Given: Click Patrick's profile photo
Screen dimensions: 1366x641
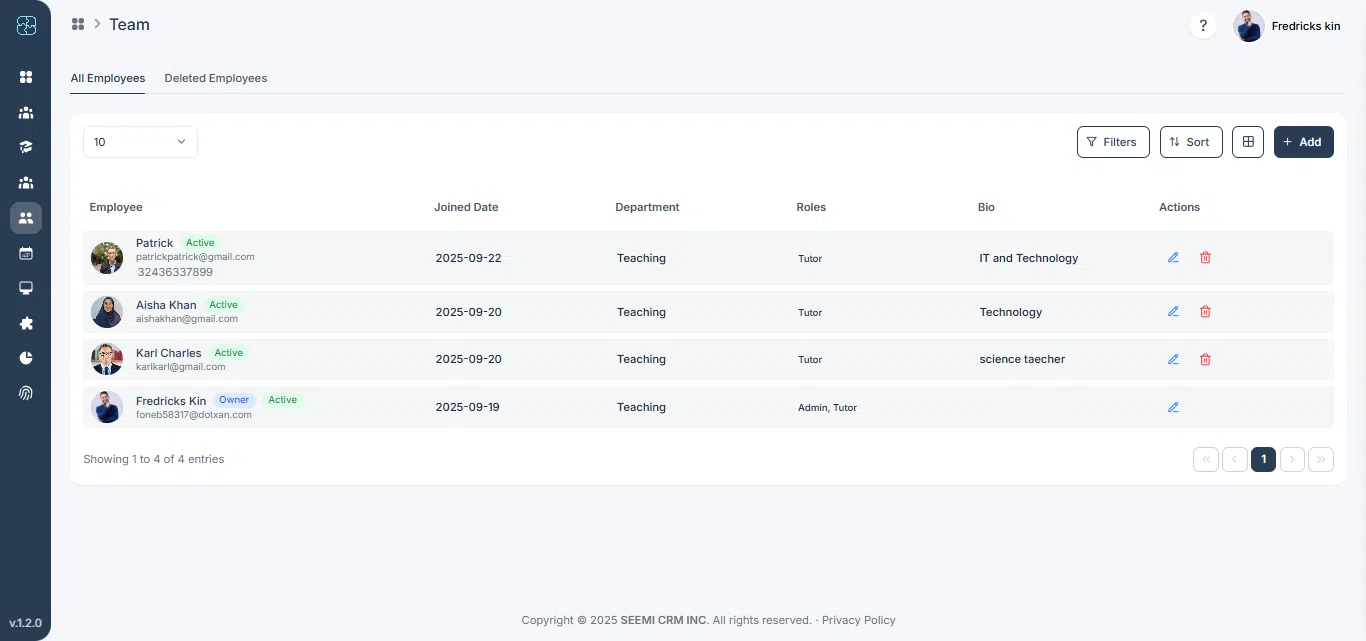Looking at the screenshot, I should coord(107,258).
